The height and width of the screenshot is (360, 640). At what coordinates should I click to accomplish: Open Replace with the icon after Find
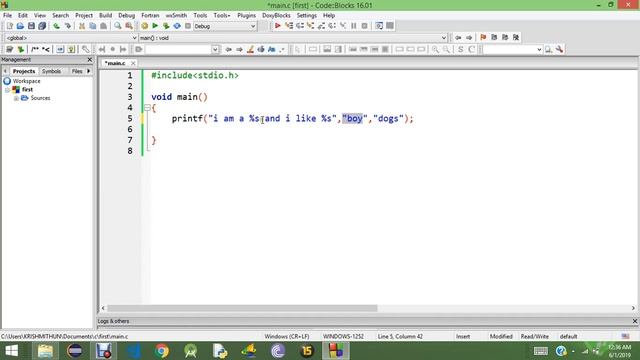129,26
